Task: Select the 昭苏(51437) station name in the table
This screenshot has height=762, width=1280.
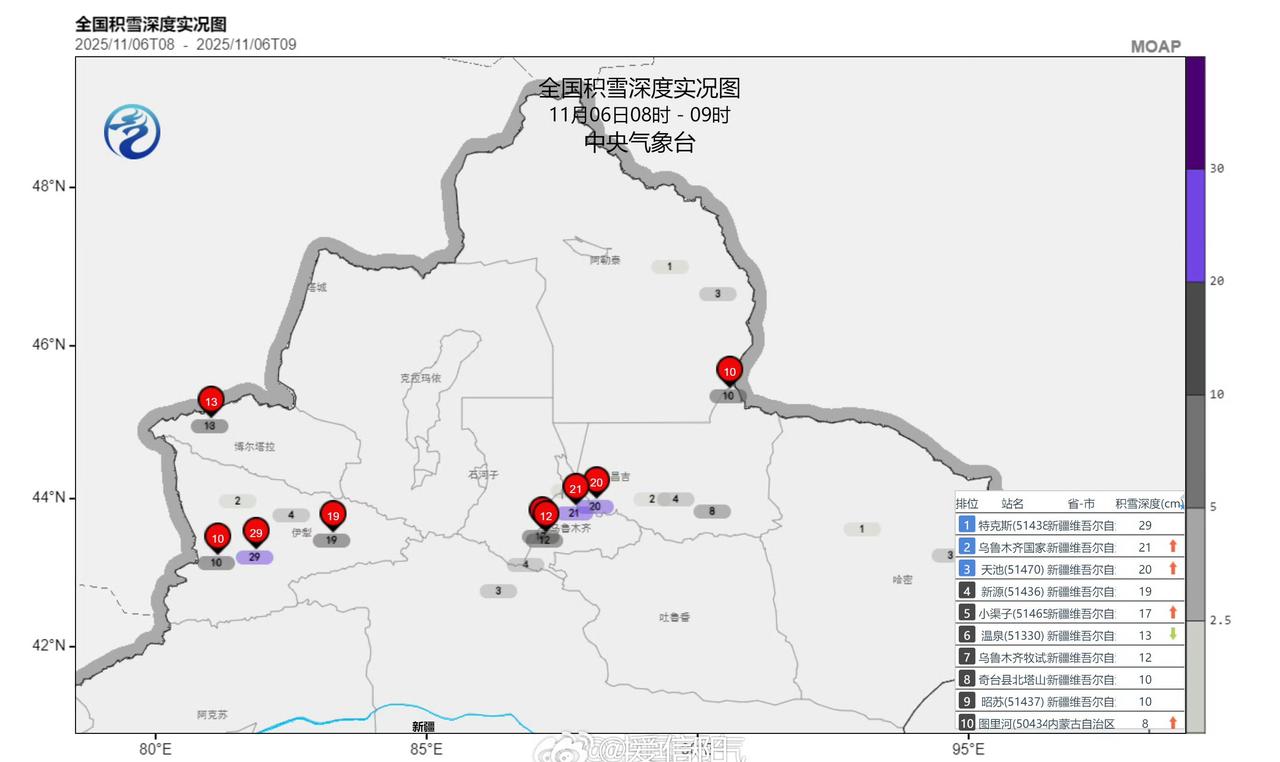Action: pos(1011,701)
